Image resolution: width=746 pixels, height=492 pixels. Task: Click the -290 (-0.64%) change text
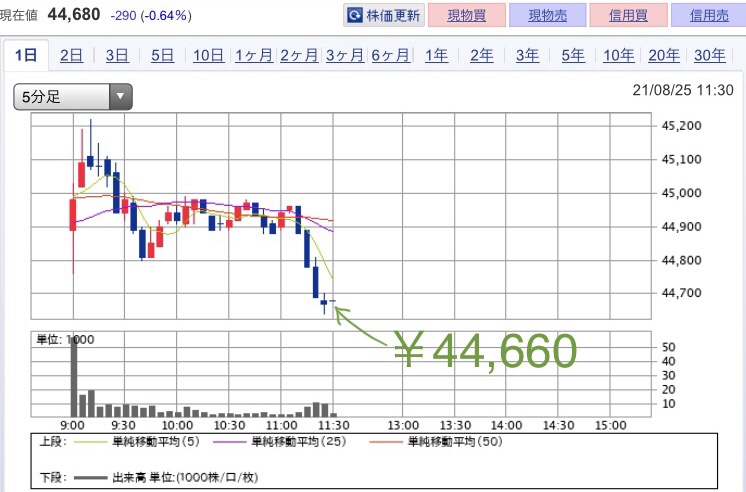tap(151, 16)
